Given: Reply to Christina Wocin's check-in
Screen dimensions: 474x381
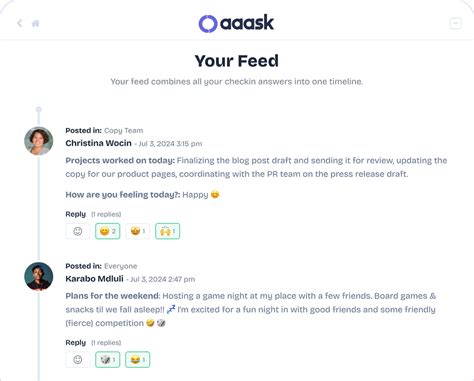Looking at the screenshot, I should (76, 214).
